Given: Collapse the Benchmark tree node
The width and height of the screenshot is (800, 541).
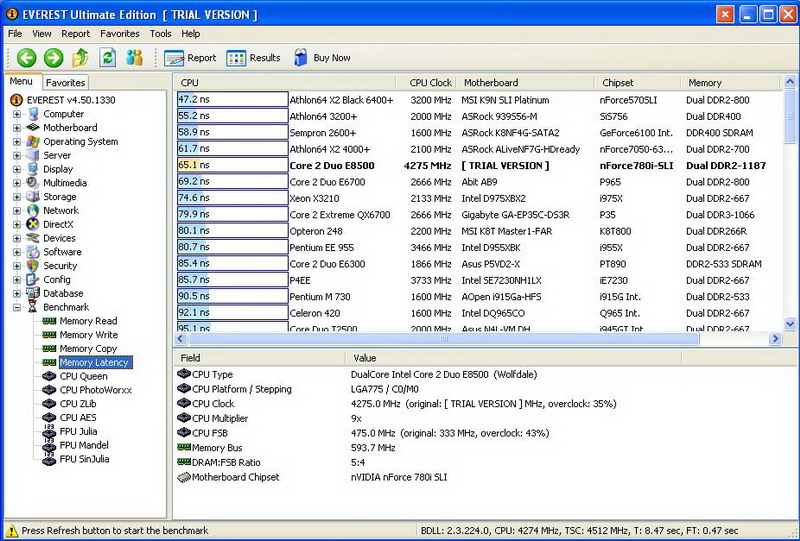Looking at the screenshot, I should tap(17, 307).
